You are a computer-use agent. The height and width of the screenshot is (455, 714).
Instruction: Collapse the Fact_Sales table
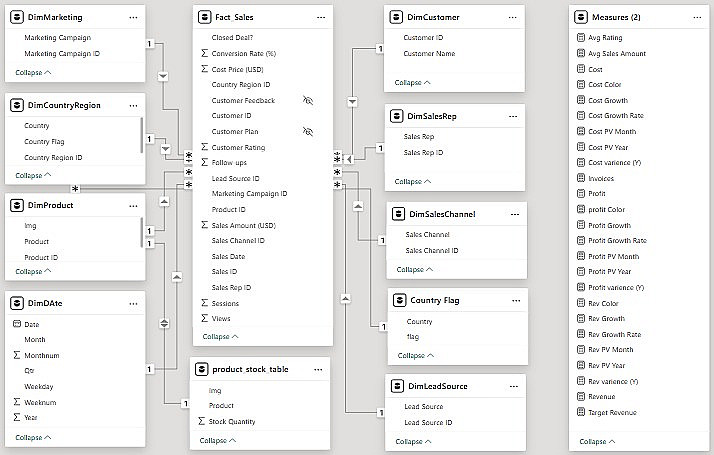[221, 337]
